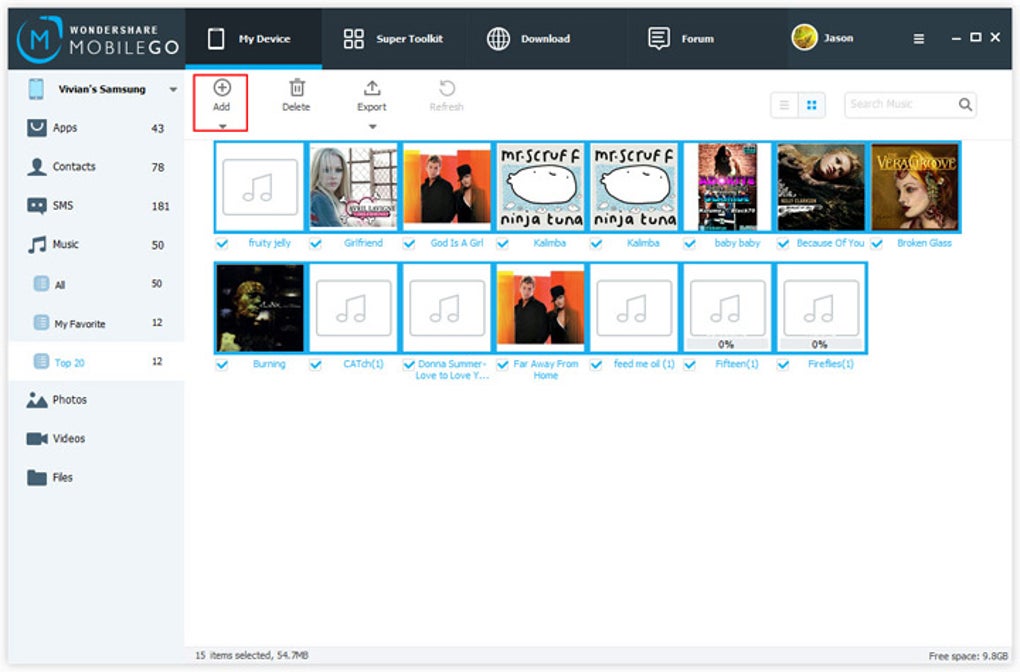Click the MobileGo logo
Viewport: 1020px width, 672px height.
click(x=98, y=39)
